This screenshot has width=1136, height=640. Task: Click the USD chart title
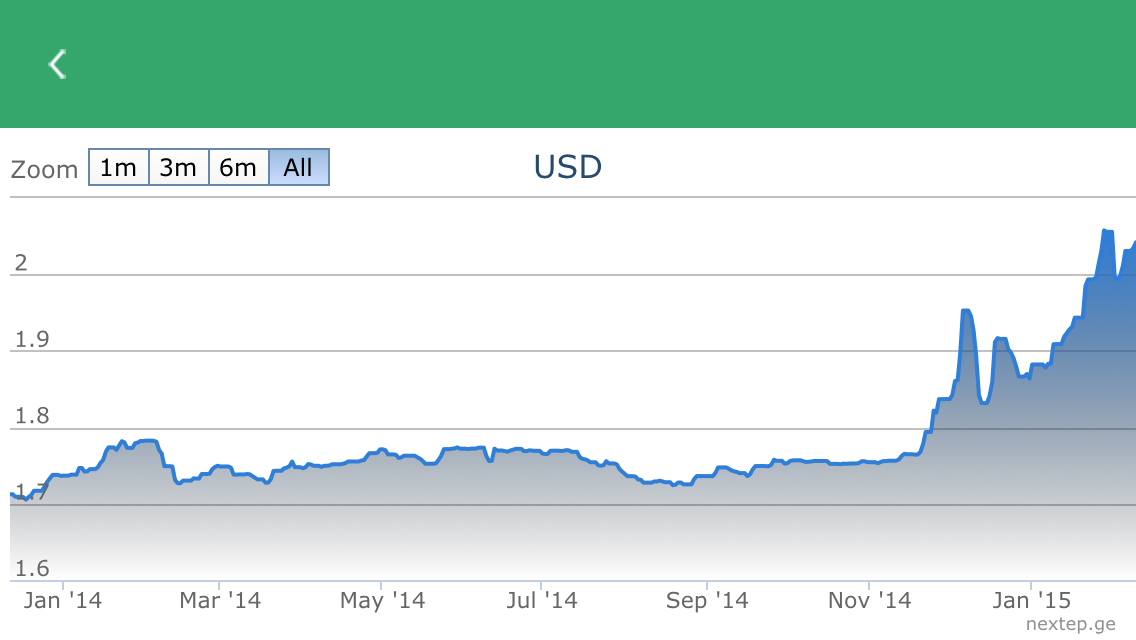click(568, 167)
